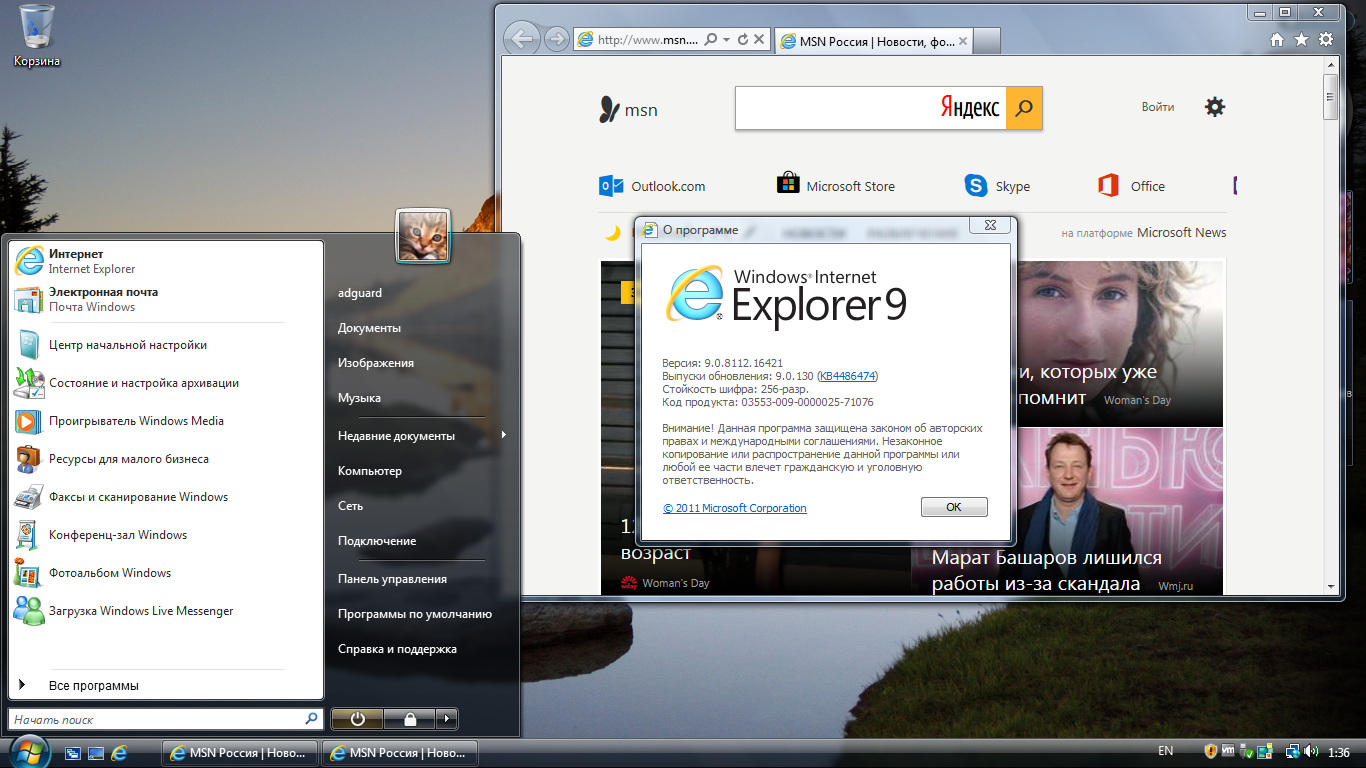1366x768 pixels.
Task: Open the KB4486474 update link
Action: (847, 376)
